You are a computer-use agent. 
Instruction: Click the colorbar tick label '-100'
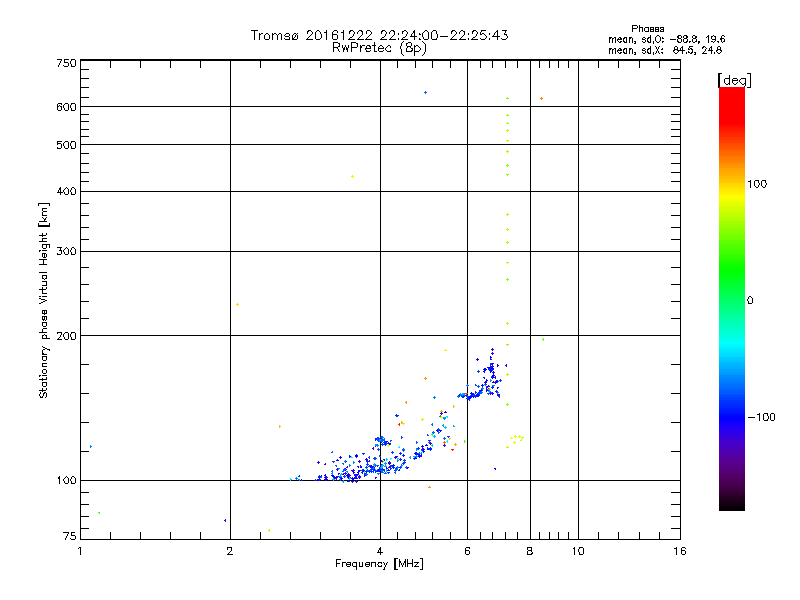point(761,417)
